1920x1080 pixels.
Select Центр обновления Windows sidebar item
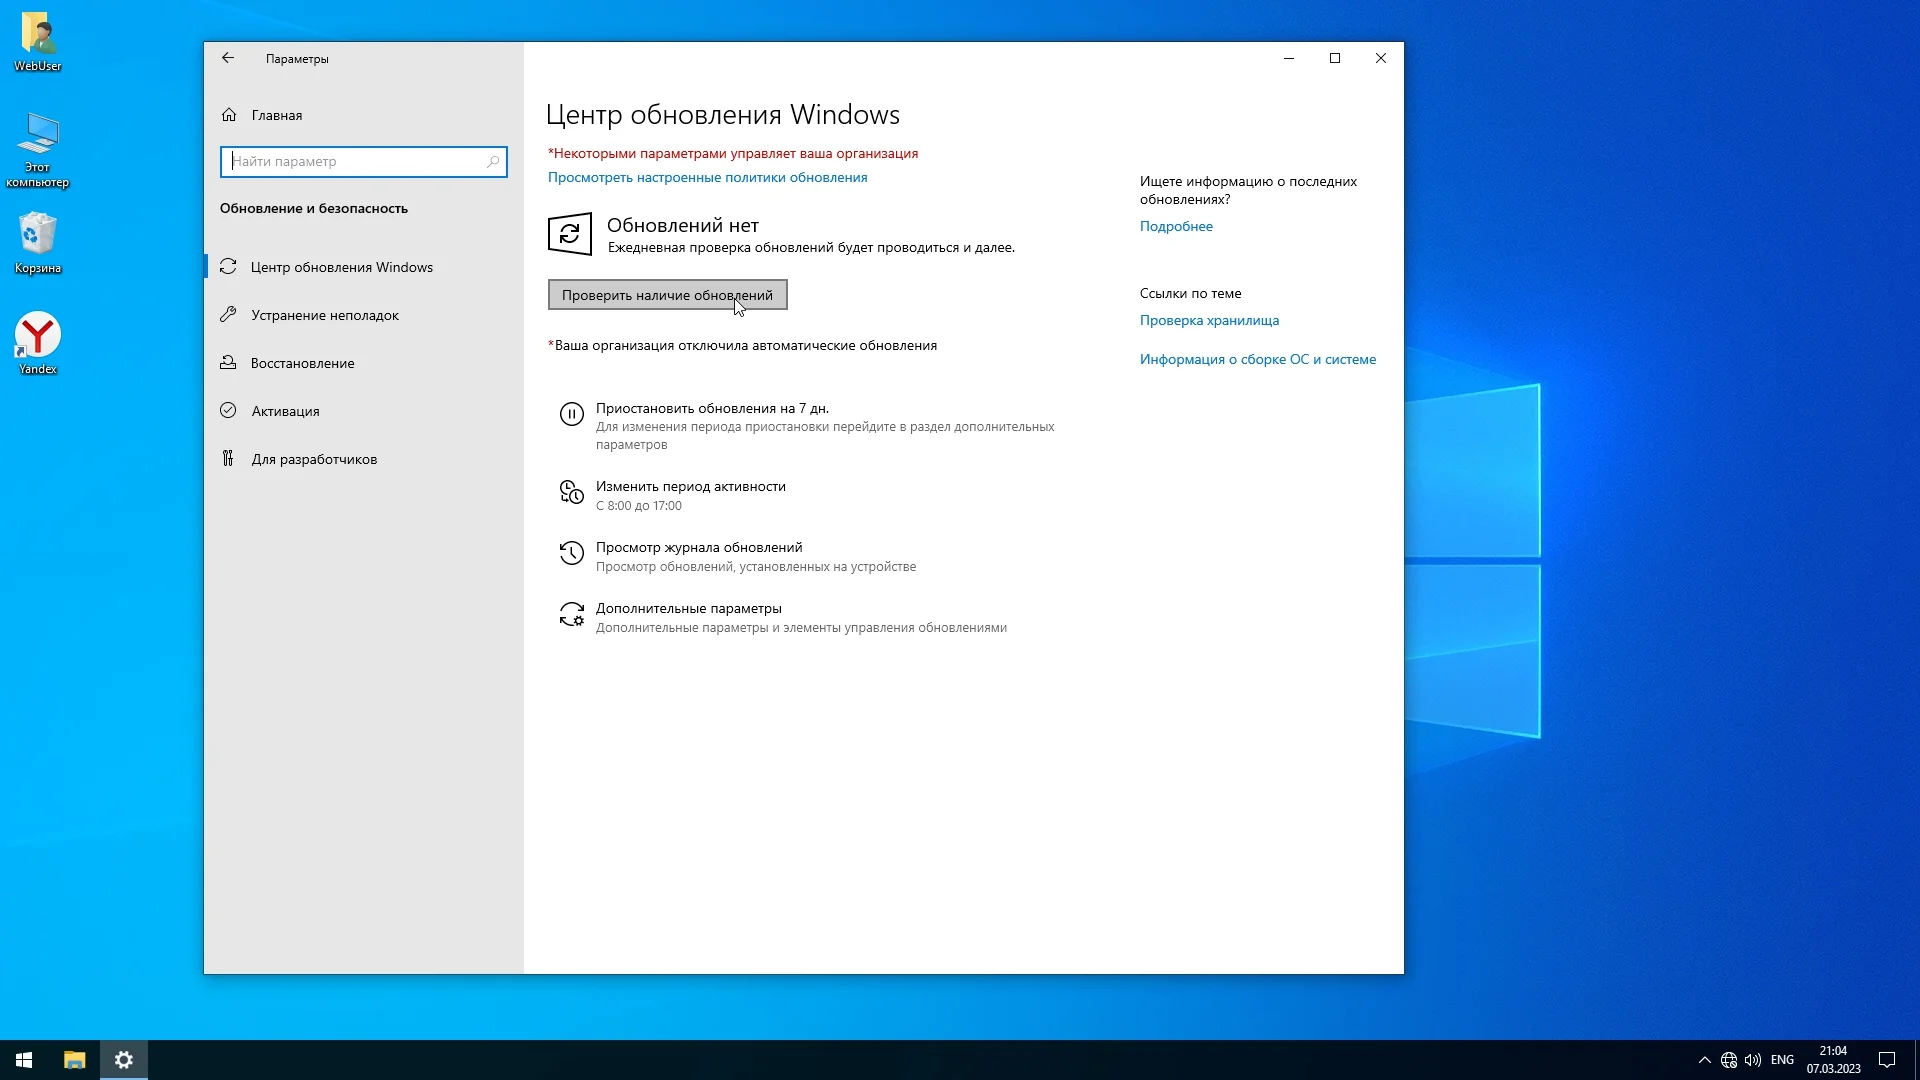click(x=341, y=267)
